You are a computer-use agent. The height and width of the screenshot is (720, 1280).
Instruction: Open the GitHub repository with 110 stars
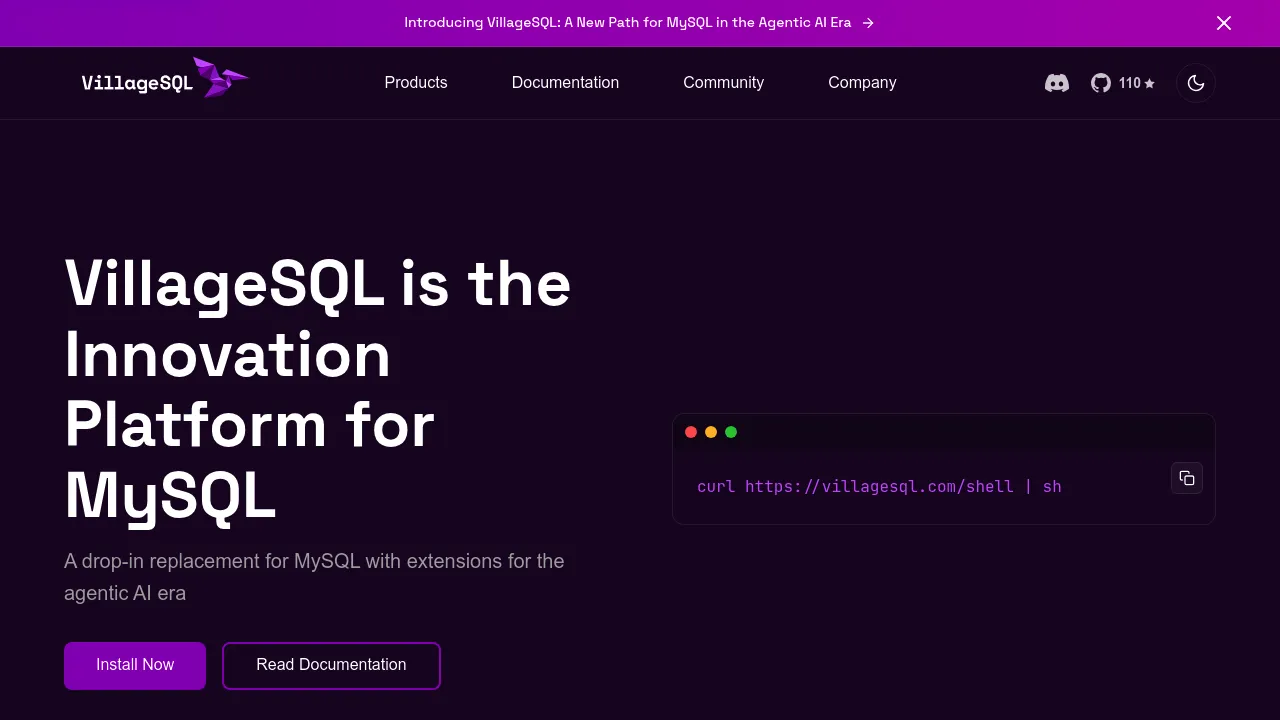[x=1122, y=83]
